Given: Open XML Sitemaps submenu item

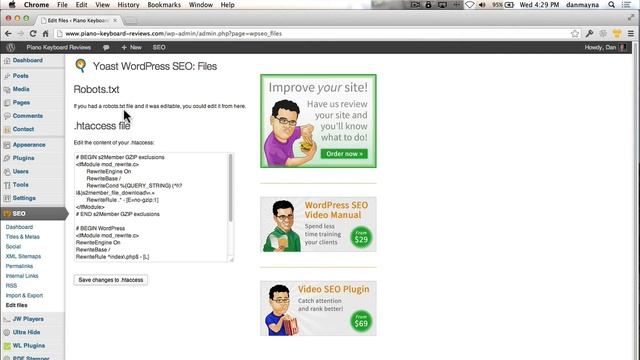Looking at the screenshot, I should (x=23, y=256).
